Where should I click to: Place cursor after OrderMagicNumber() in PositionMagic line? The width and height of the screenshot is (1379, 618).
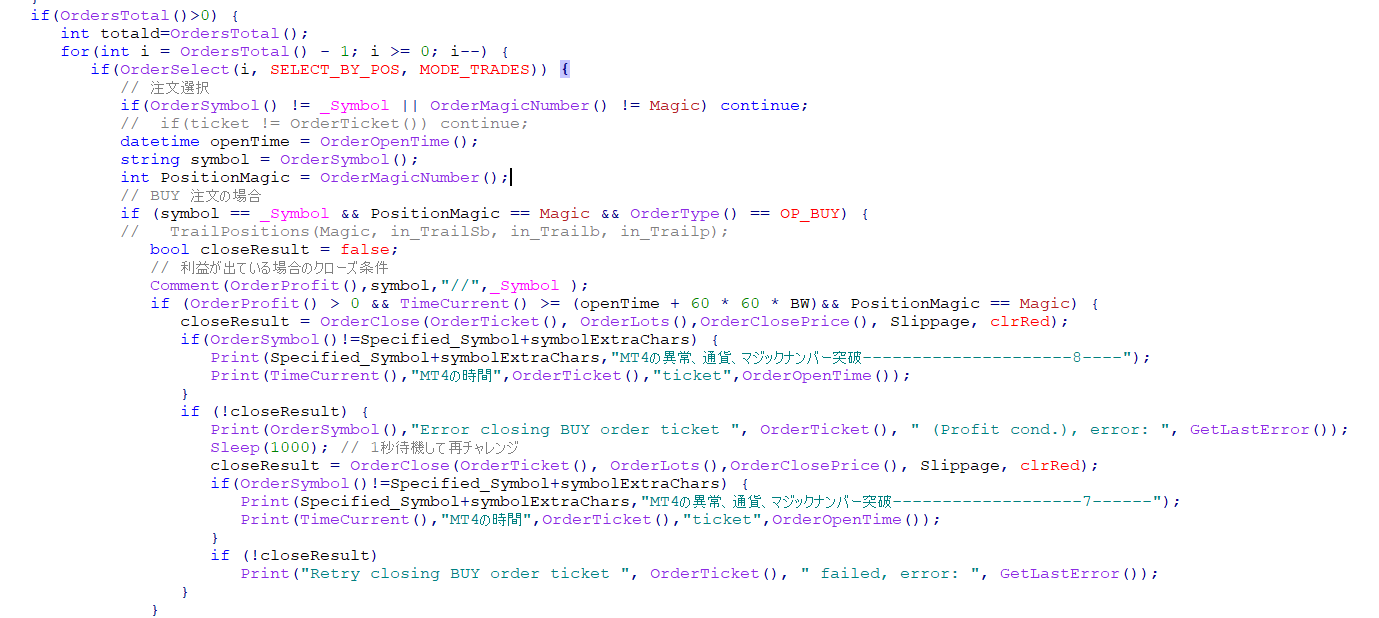point(510,177)
